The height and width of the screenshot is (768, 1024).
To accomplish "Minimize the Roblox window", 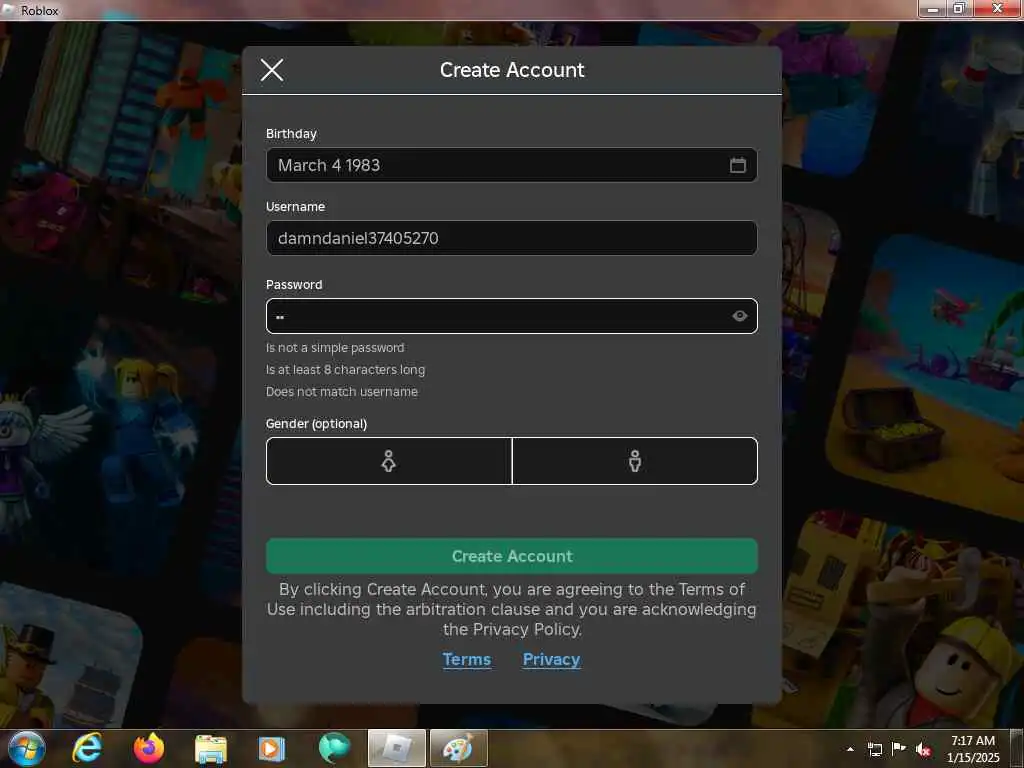I will pyautogui.click(x=933, y=9).
